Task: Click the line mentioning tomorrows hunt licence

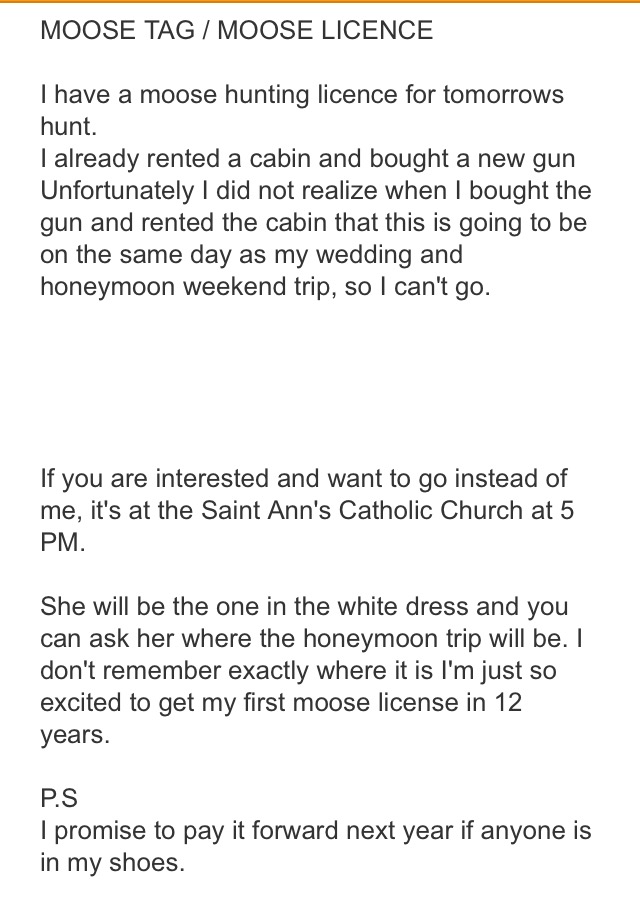Action: [302, 95]
